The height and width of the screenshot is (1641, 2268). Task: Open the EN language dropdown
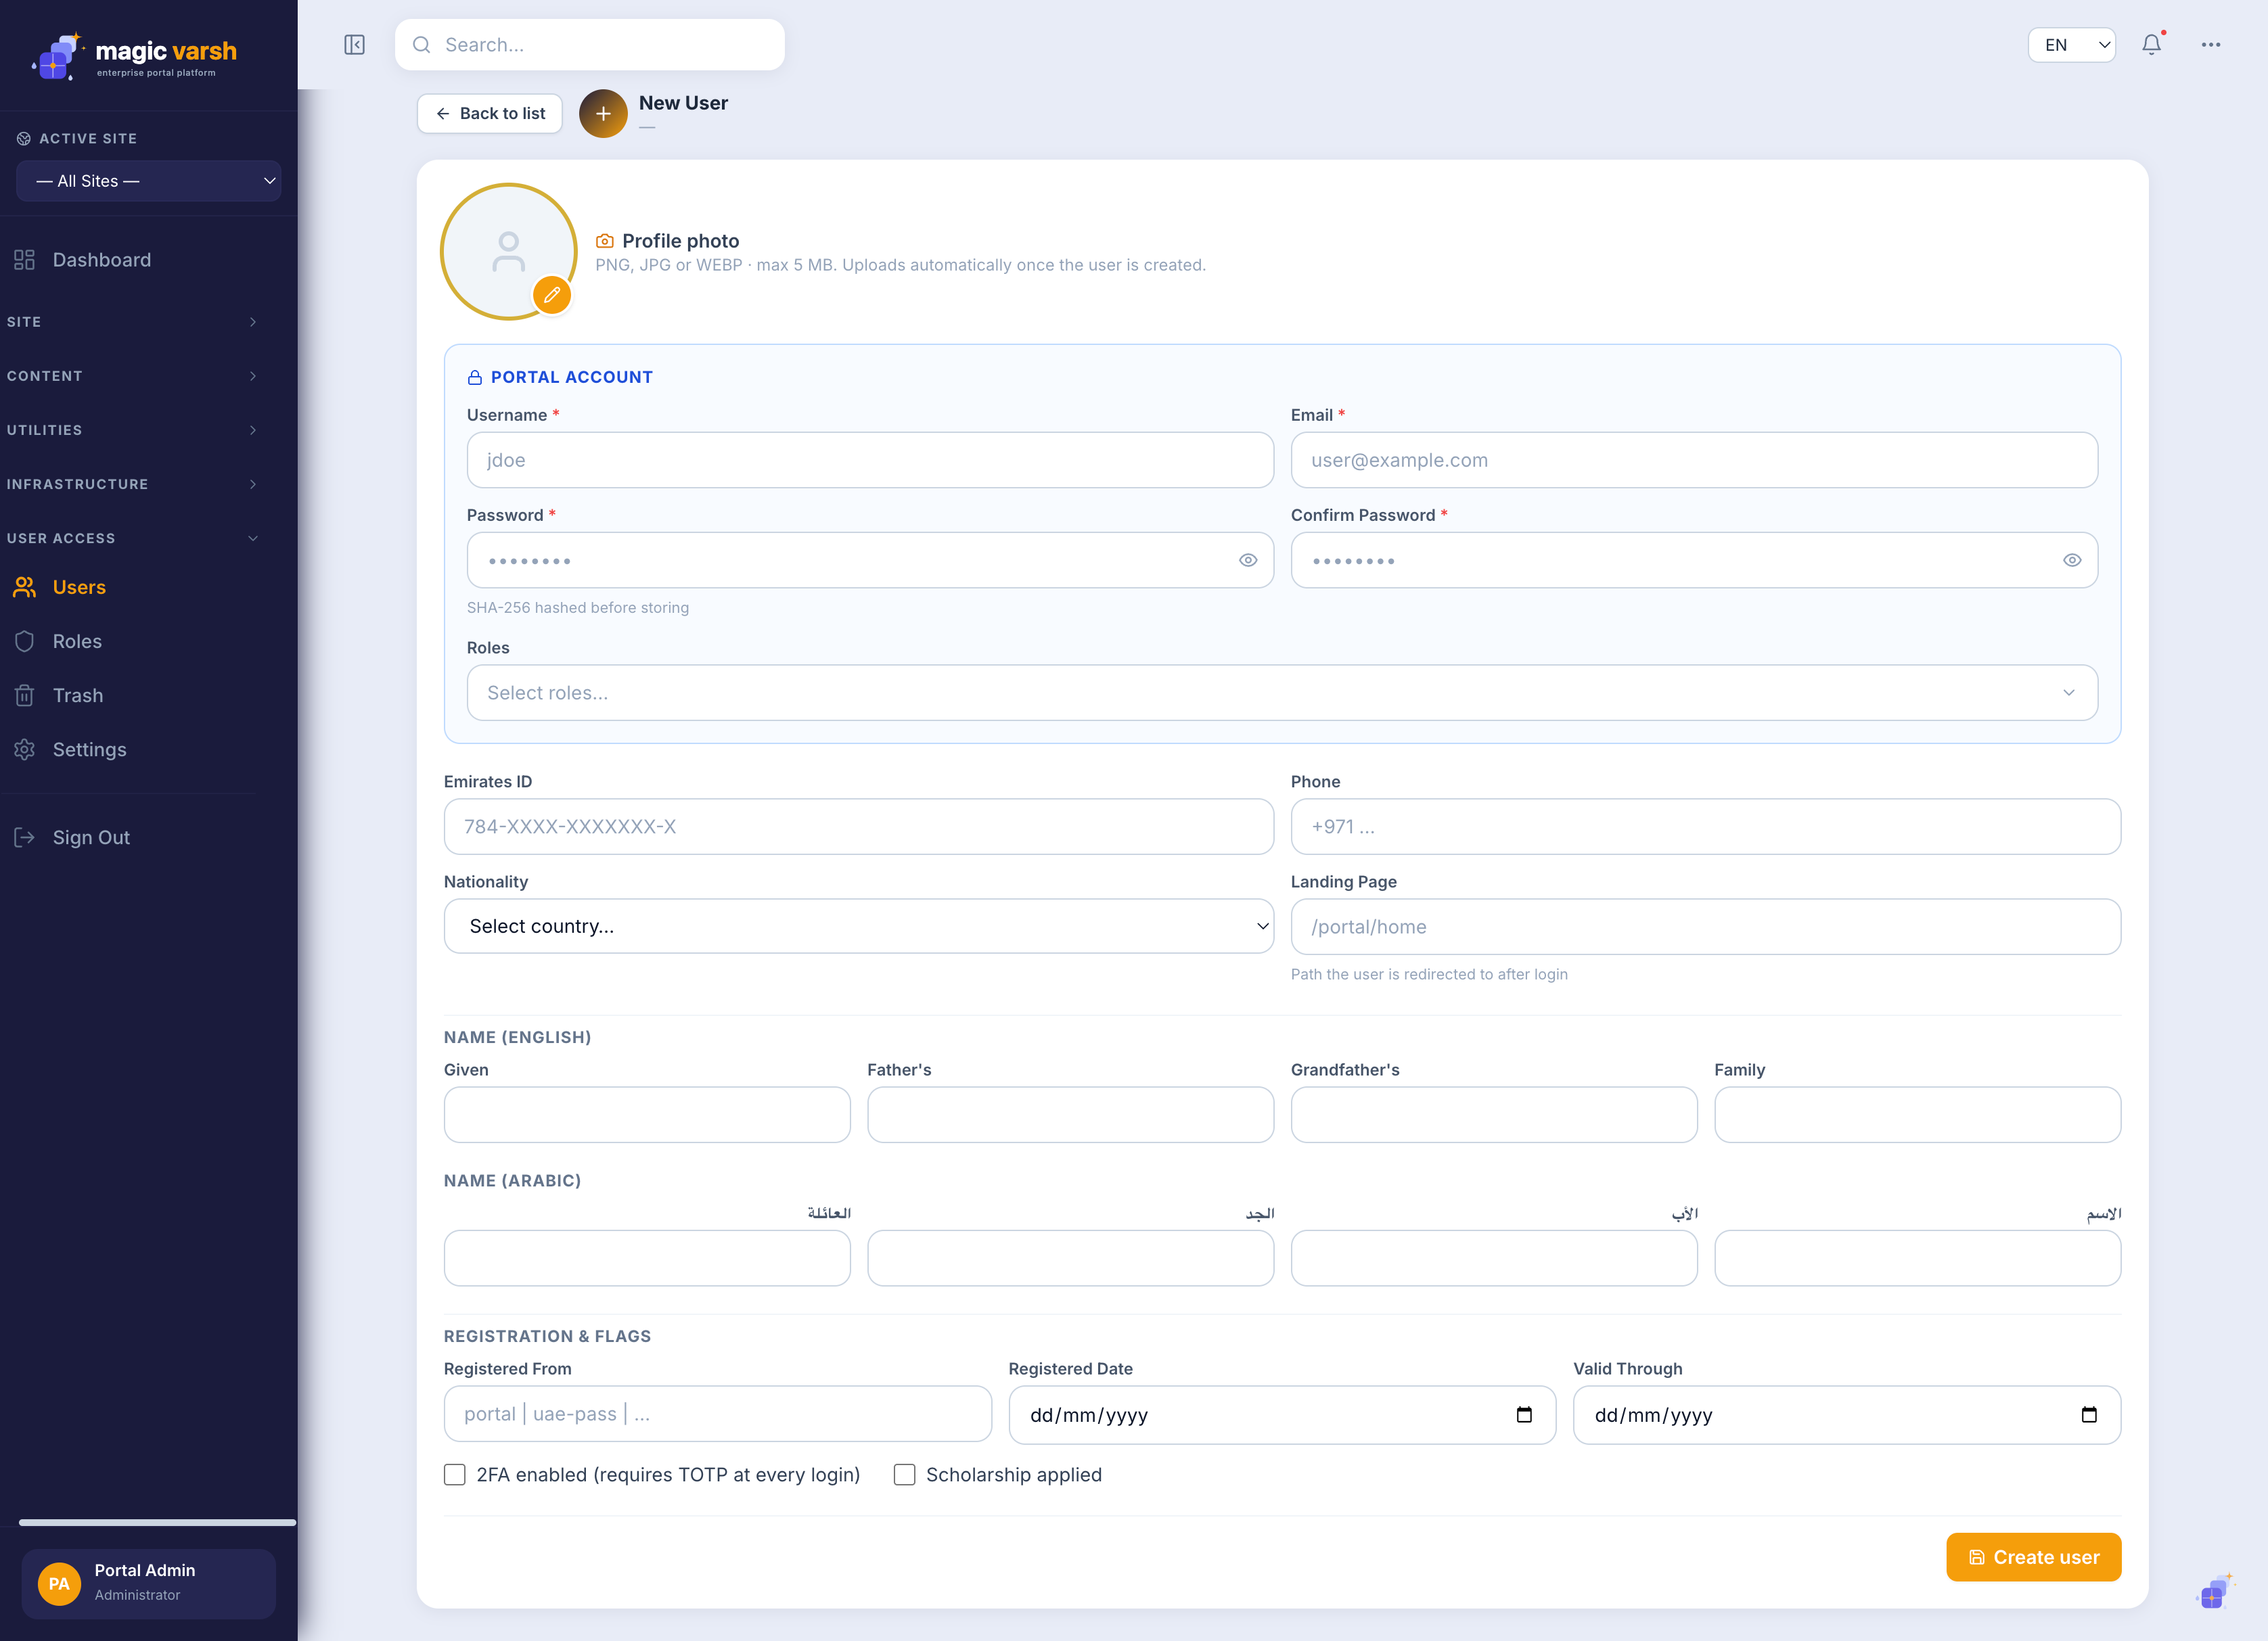pyautogui.click(x=2071, y=45)
